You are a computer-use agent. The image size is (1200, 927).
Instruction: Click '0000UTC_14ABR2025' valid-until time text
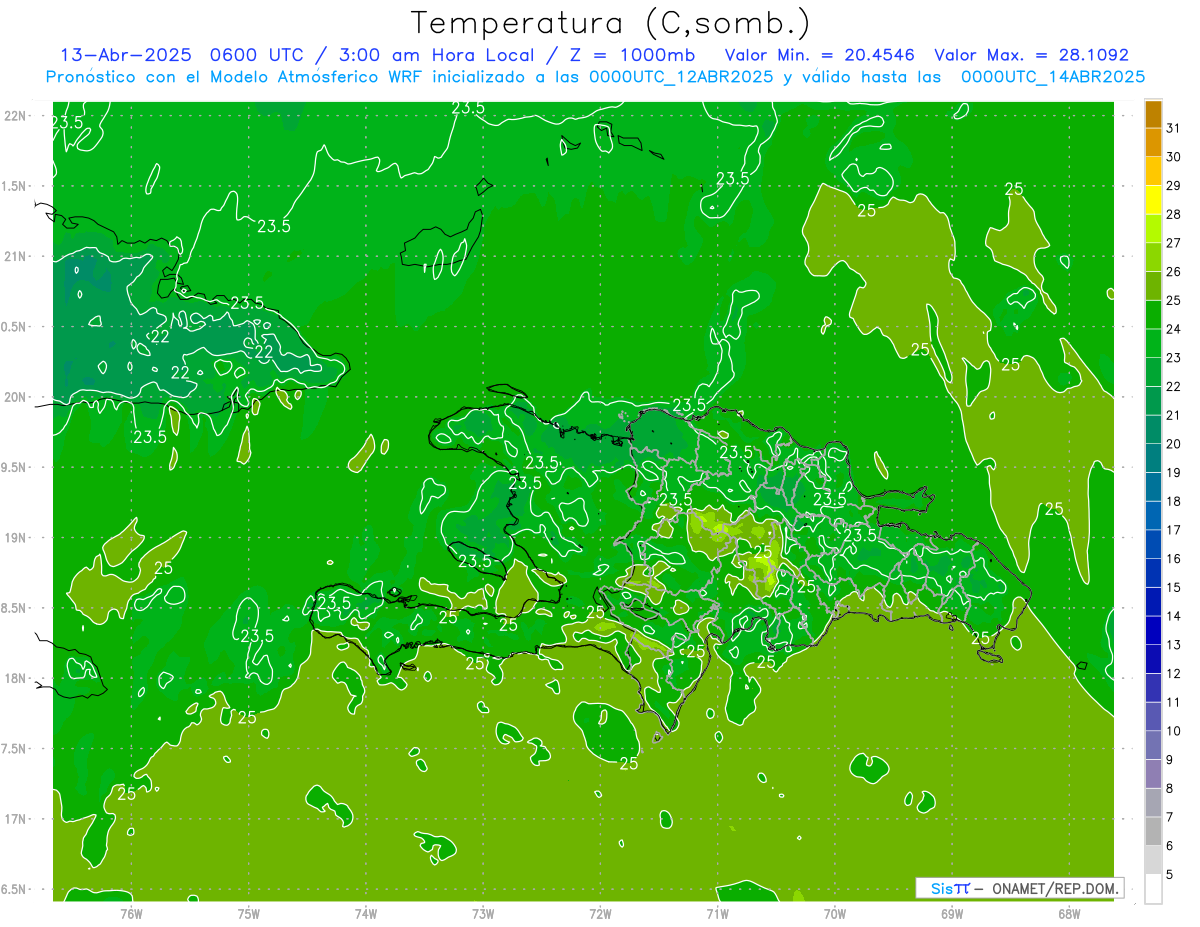click(x=1053, y=76)
